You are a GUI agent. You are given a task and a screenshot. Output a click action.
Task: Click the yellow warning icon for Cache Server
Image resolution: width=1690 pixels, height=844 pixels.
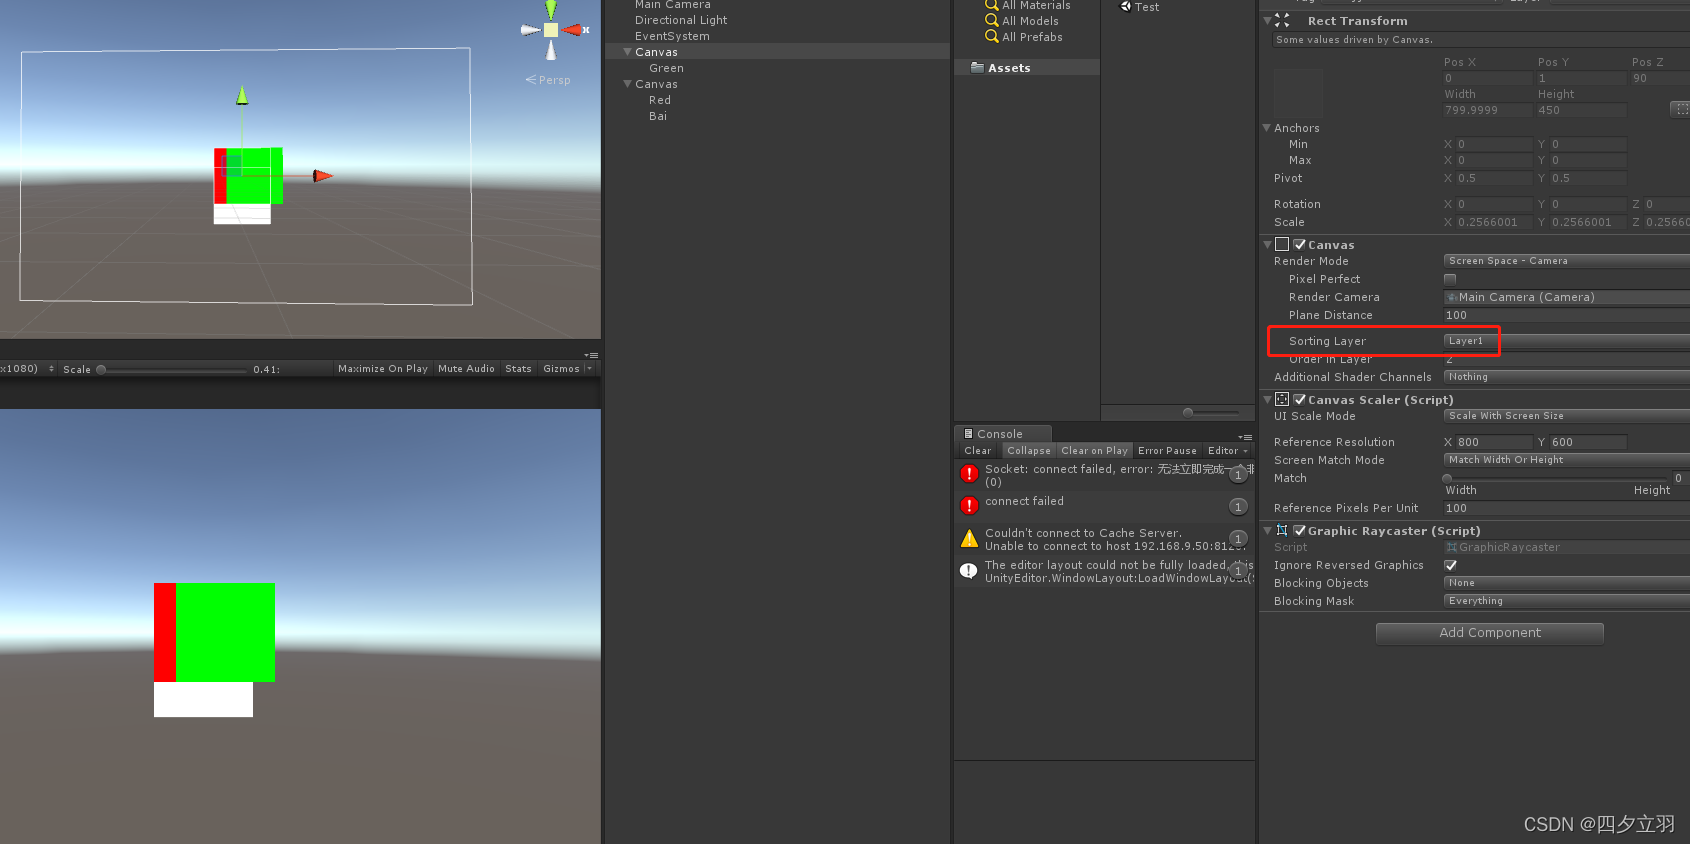(969, 539)
